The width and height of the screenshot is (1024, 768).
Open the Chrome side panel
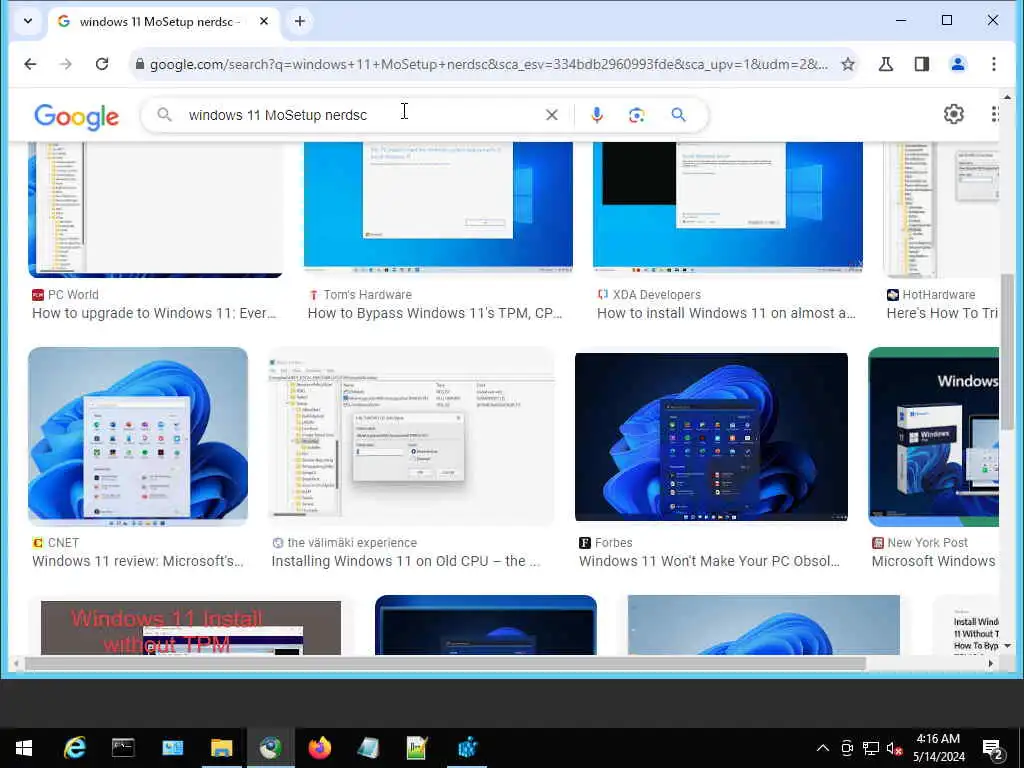(921, 64)
